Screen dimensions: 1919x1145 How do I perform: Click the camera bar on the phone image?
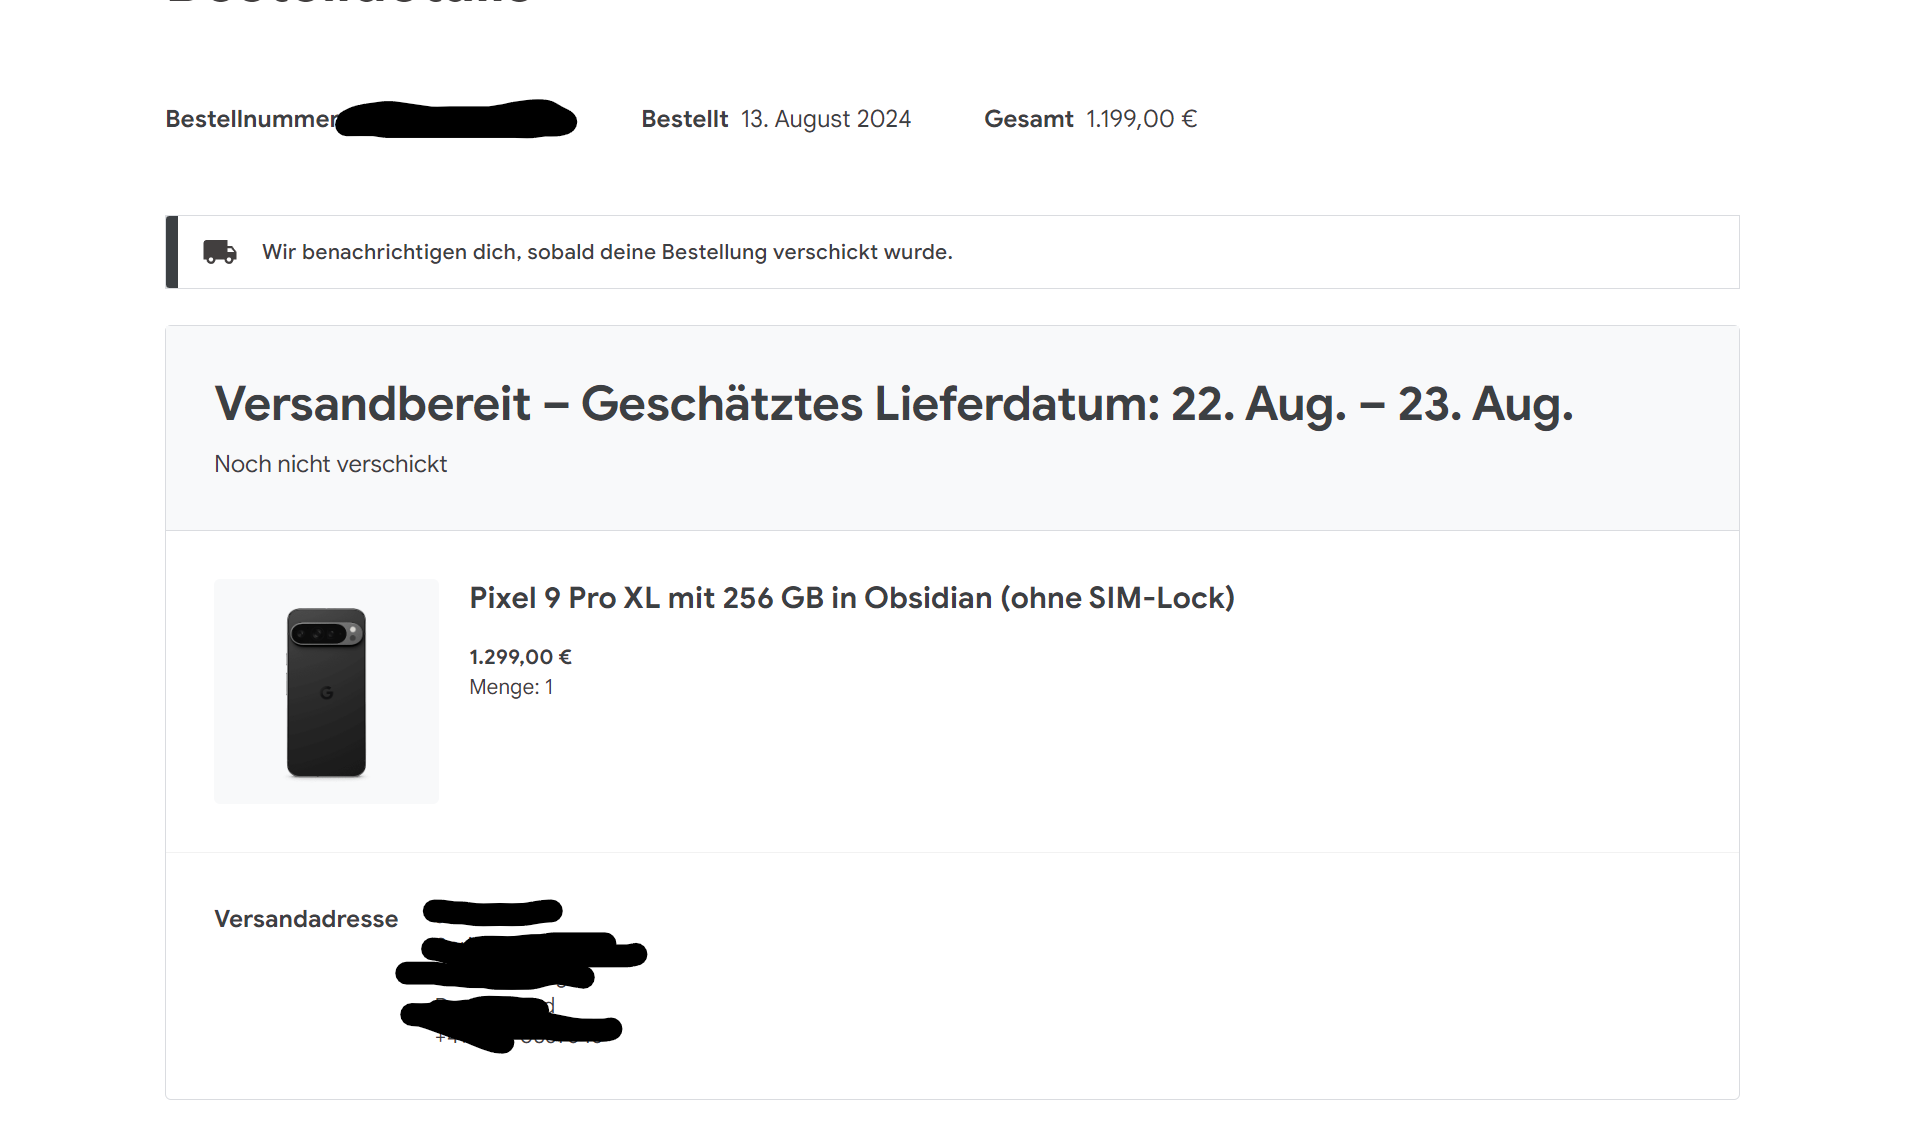[x=325, y=633]
